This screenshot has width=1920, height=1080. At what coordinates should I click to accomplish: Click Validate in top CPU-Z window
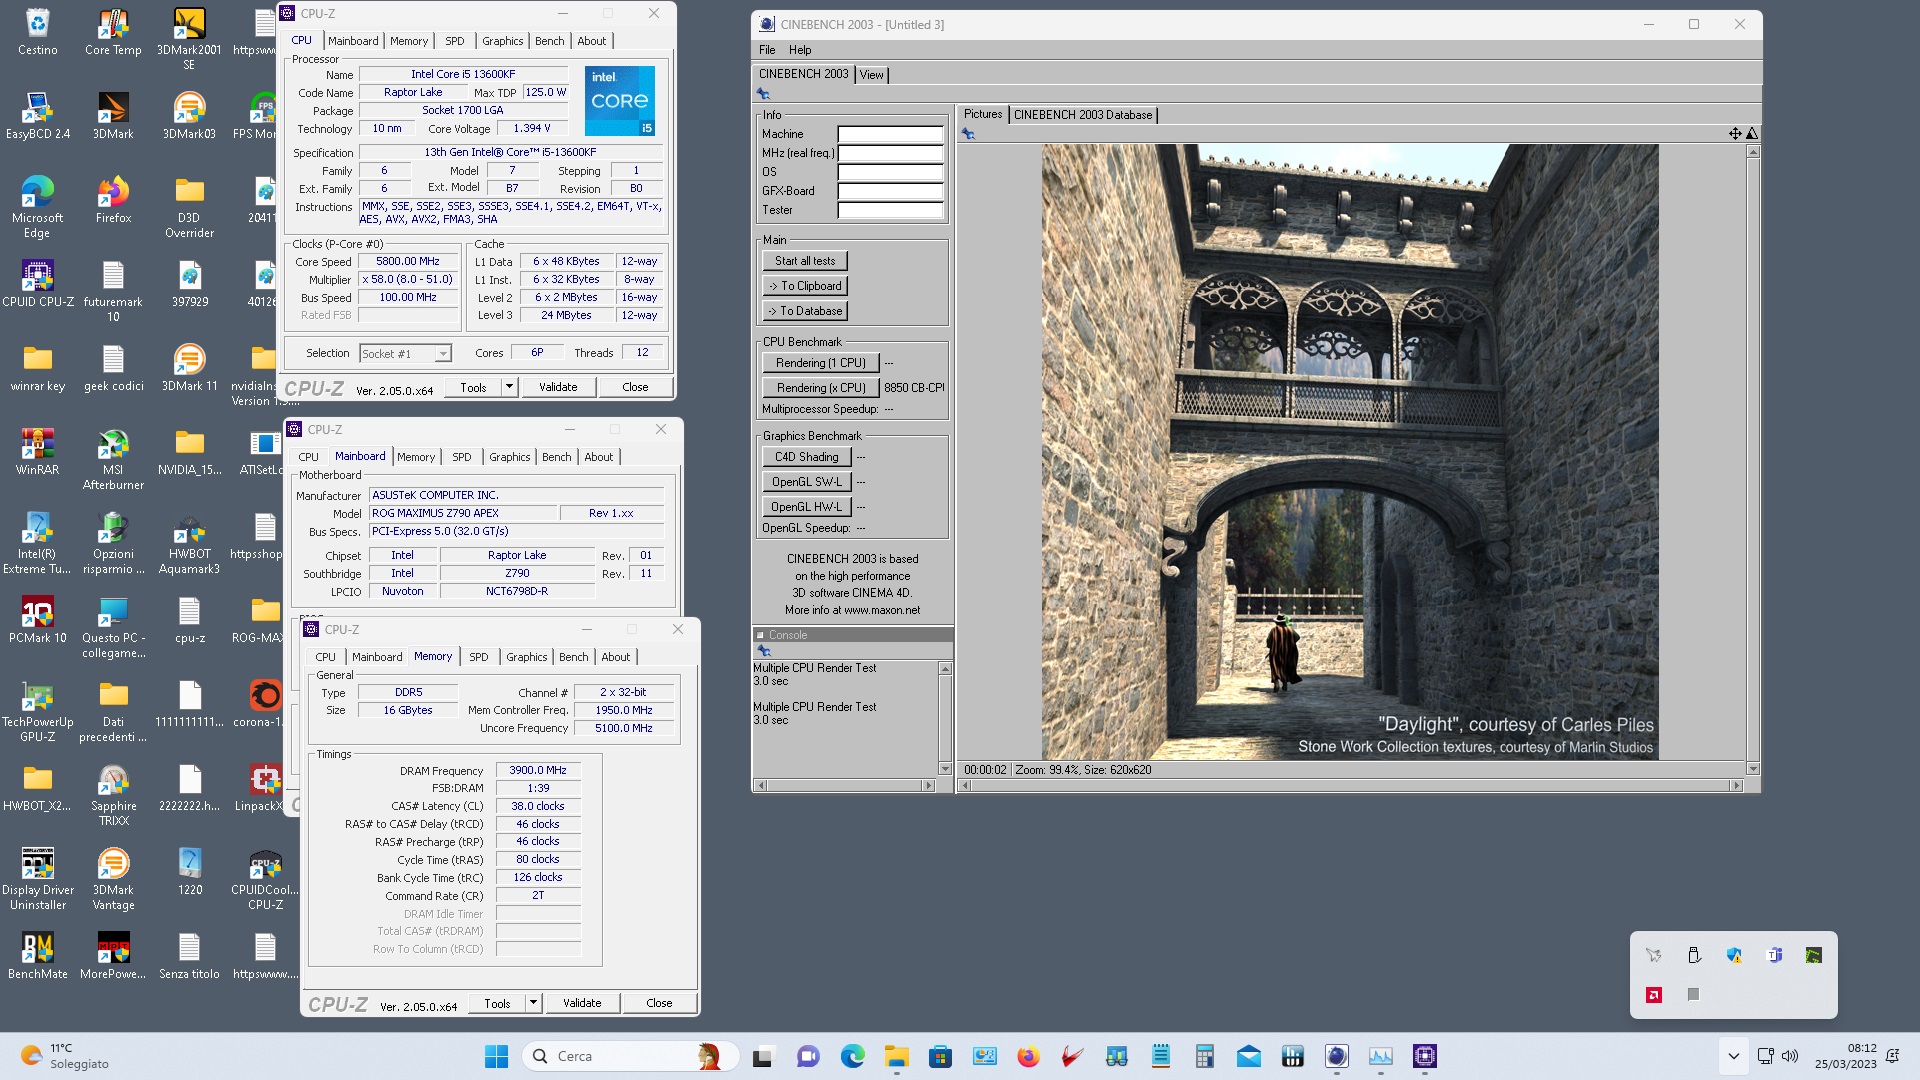click(x=558, y=387)
